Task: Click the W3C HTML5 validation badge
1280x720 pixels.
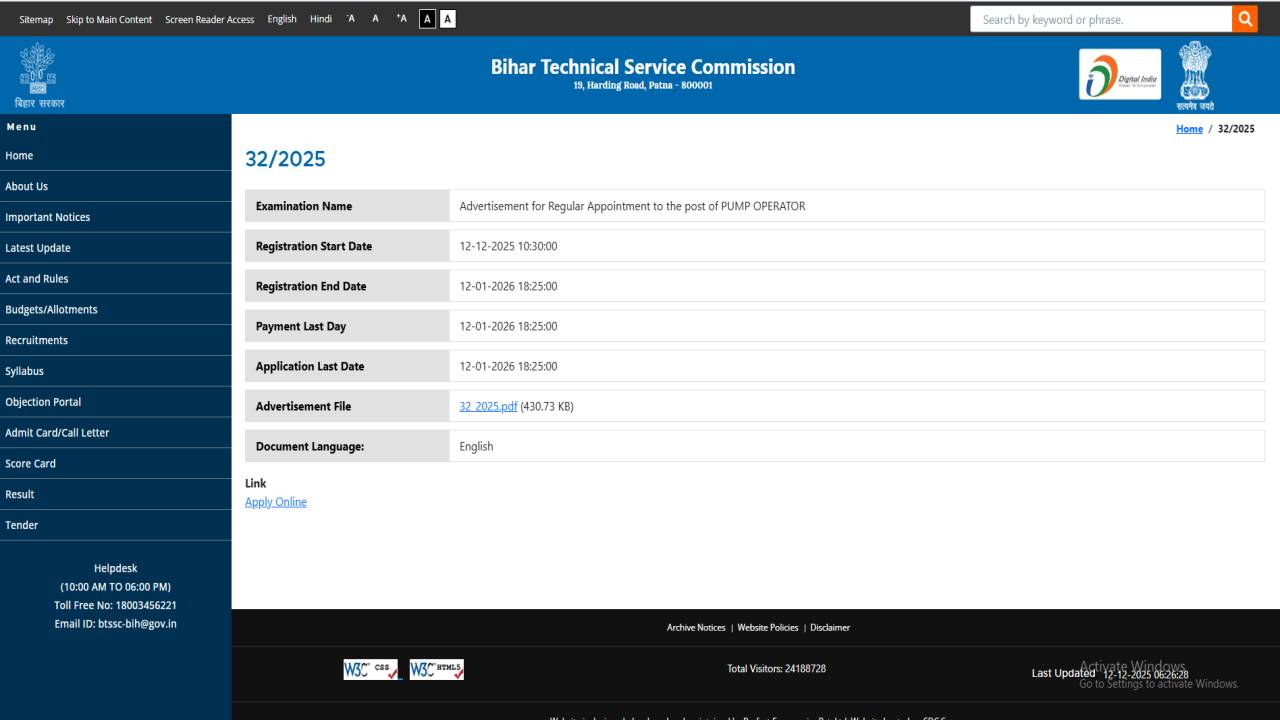Action: [435, 669]
